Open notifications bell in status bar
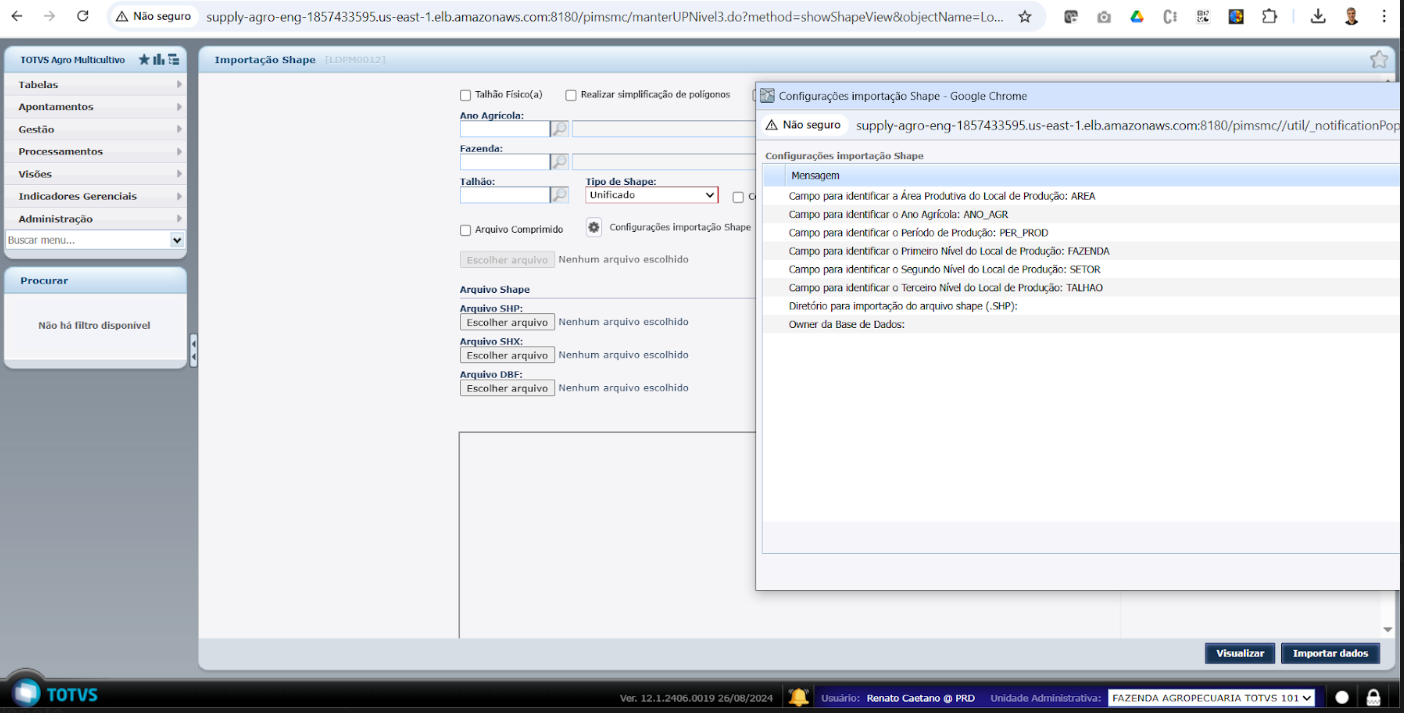This screenshot has width=1404, height=713. (798, 697)
